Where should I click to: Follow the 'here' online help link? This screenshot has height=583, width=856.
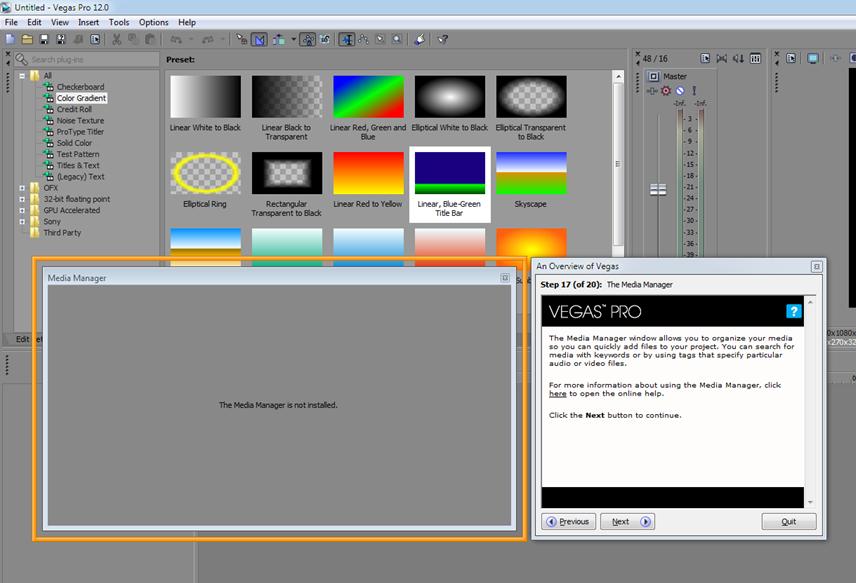pos(557,394)
